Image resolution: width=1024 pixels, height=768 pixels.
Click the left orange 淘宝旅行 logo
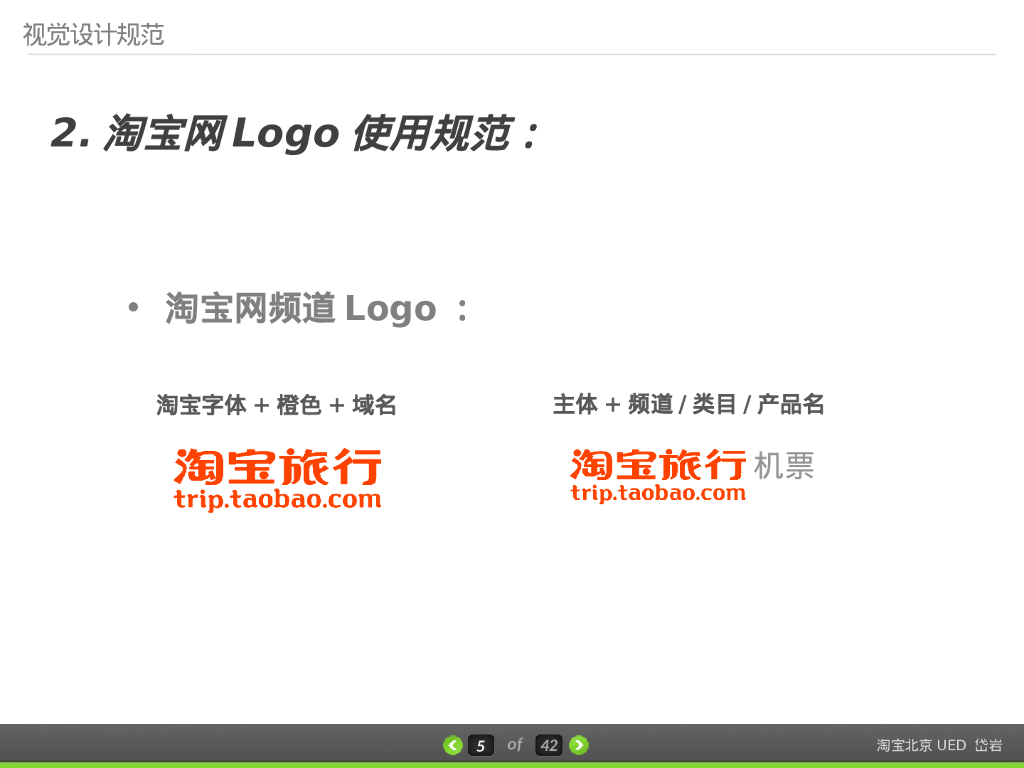tap(278, 466)
